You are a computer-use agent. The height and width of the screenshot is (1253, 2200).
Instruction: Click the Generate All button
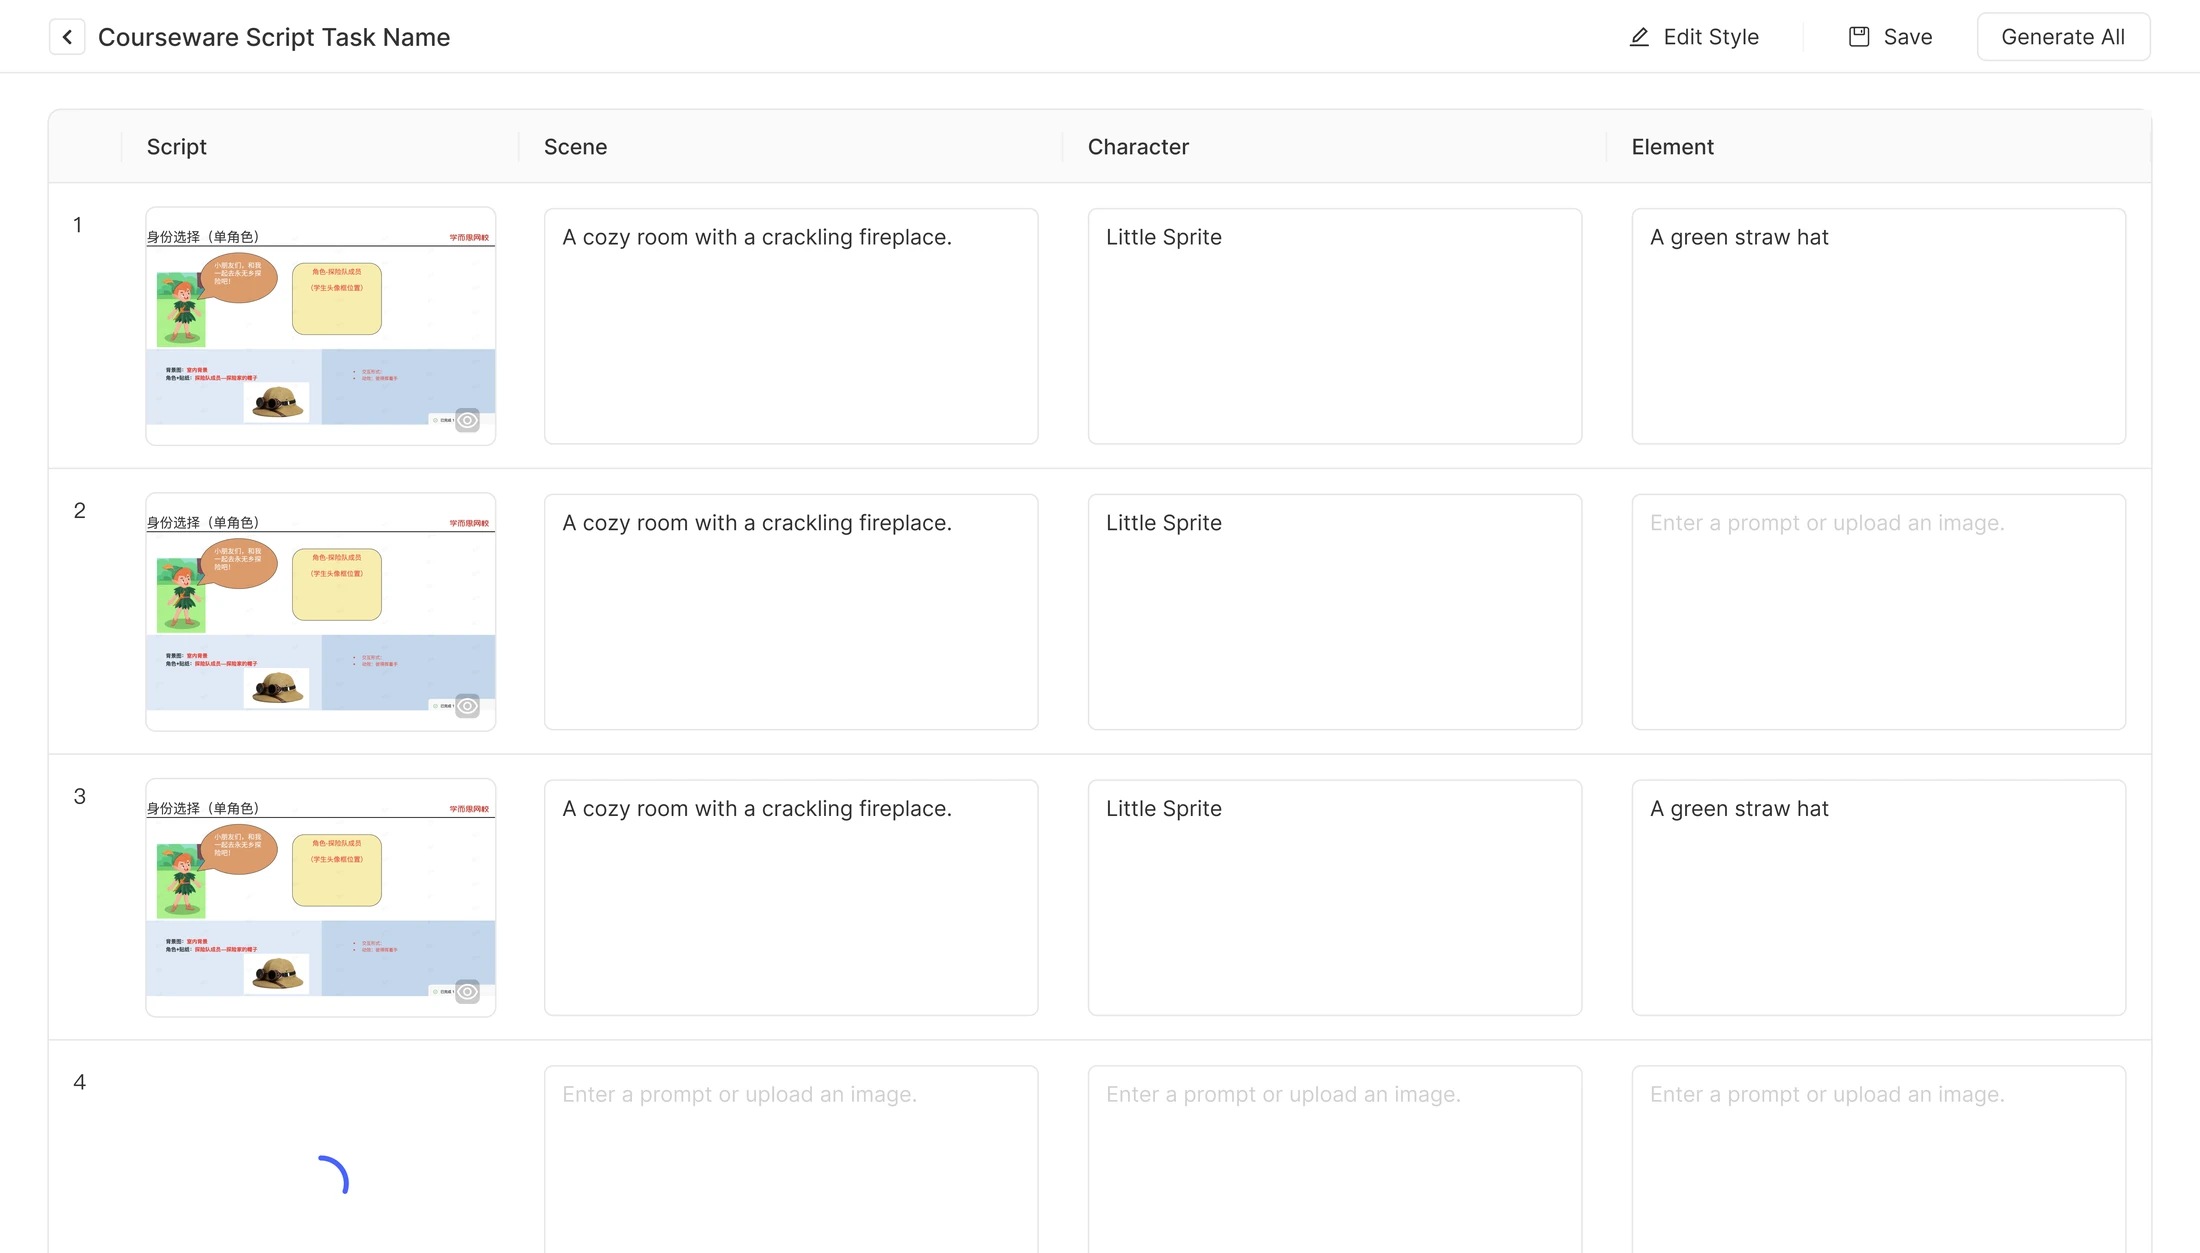point(2063,37)
